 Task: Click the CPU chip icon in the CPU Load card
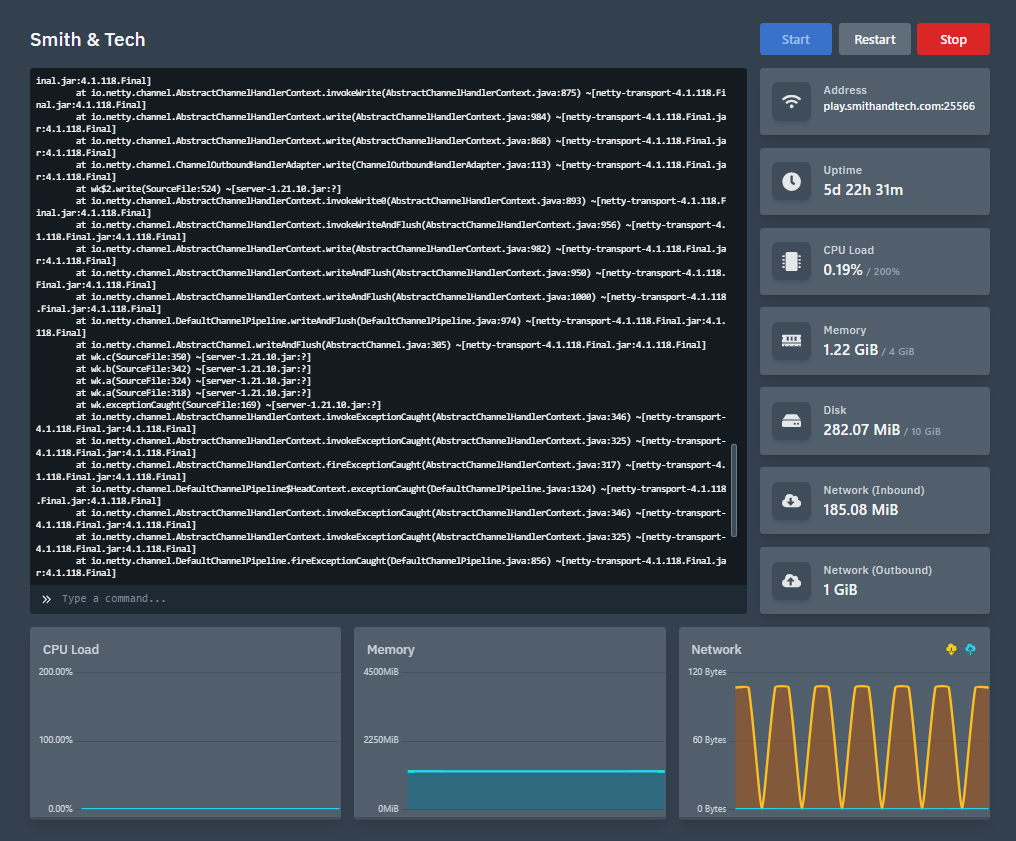[791, 261]
